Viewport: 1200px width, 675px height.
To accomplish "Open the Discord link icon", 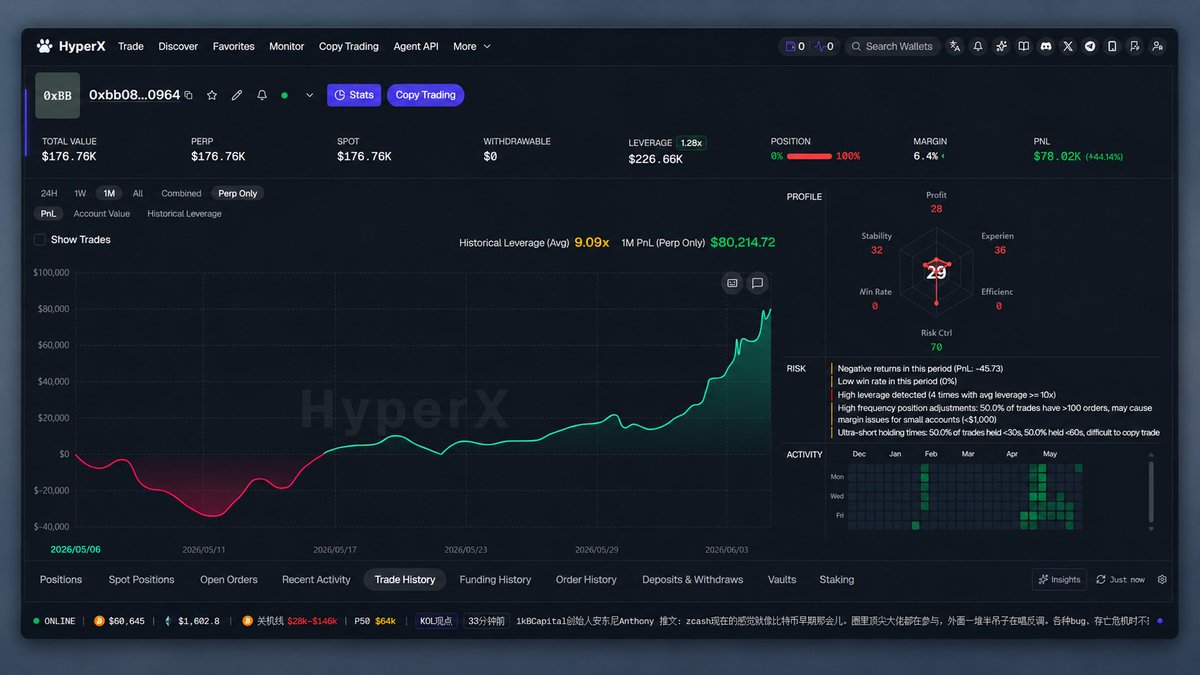I will 1046,46.
